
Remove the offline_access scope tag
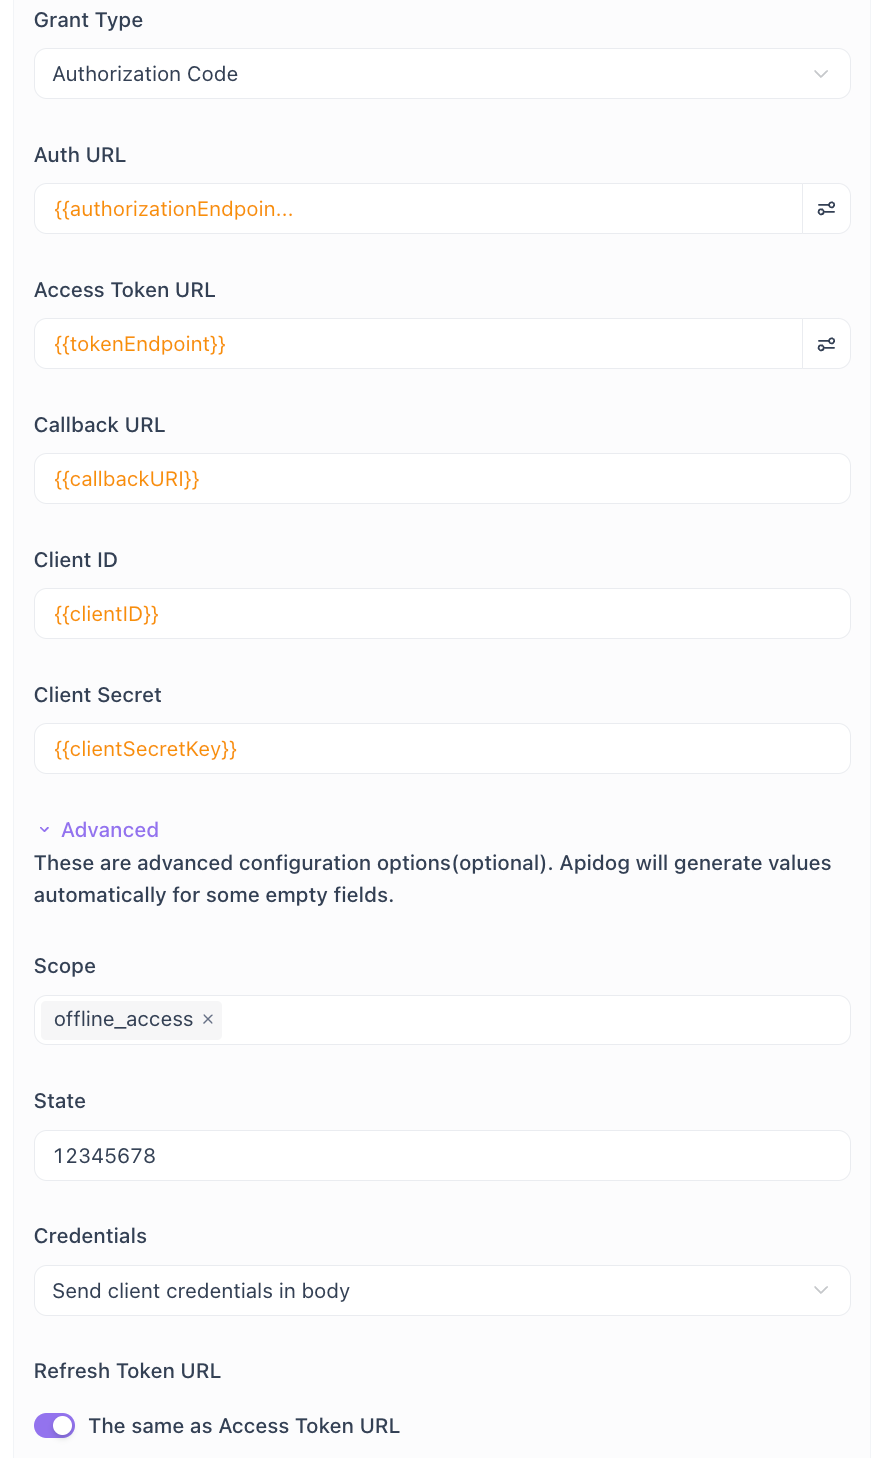pyautogui.click(x=208, y=1019)
